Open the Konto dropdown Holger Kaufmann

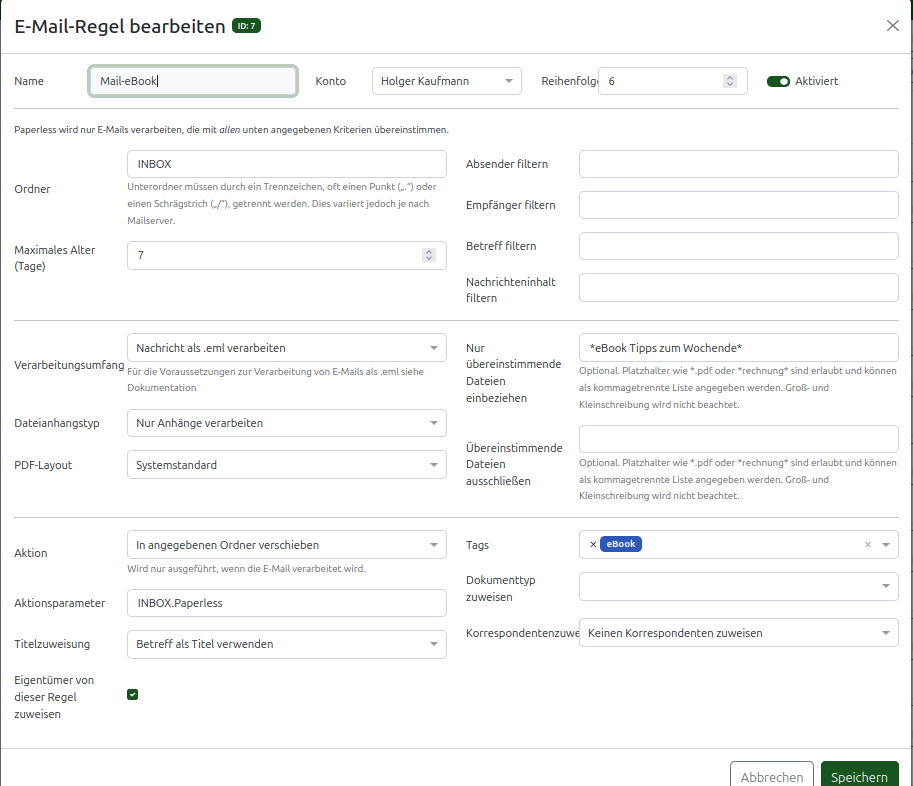tap(447, 81)
